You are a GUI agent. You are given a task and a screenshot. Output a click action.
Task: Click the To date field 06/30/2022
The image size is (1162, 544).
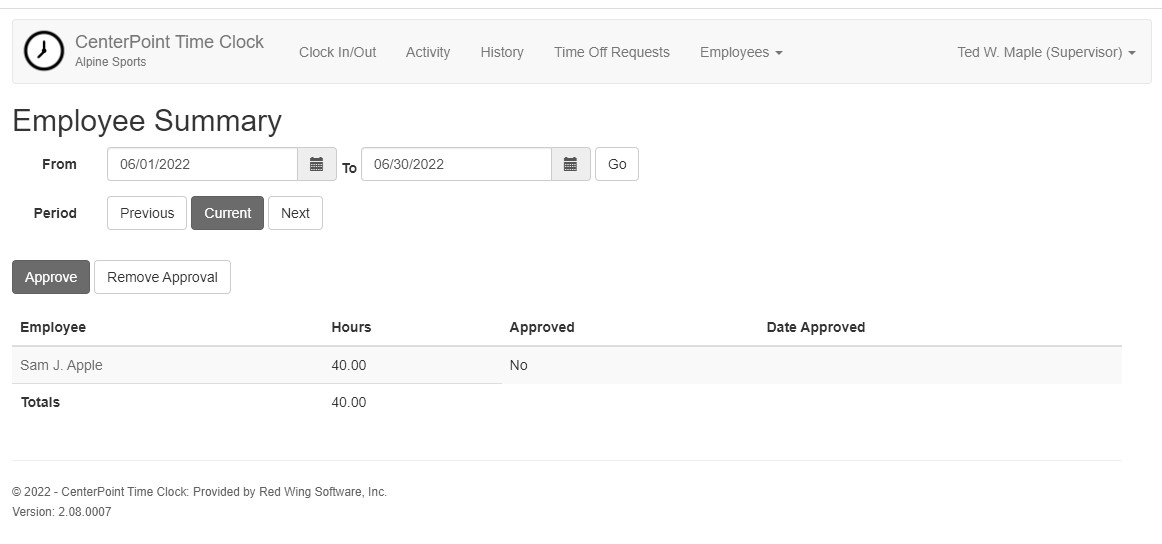[x=456, y=164]
